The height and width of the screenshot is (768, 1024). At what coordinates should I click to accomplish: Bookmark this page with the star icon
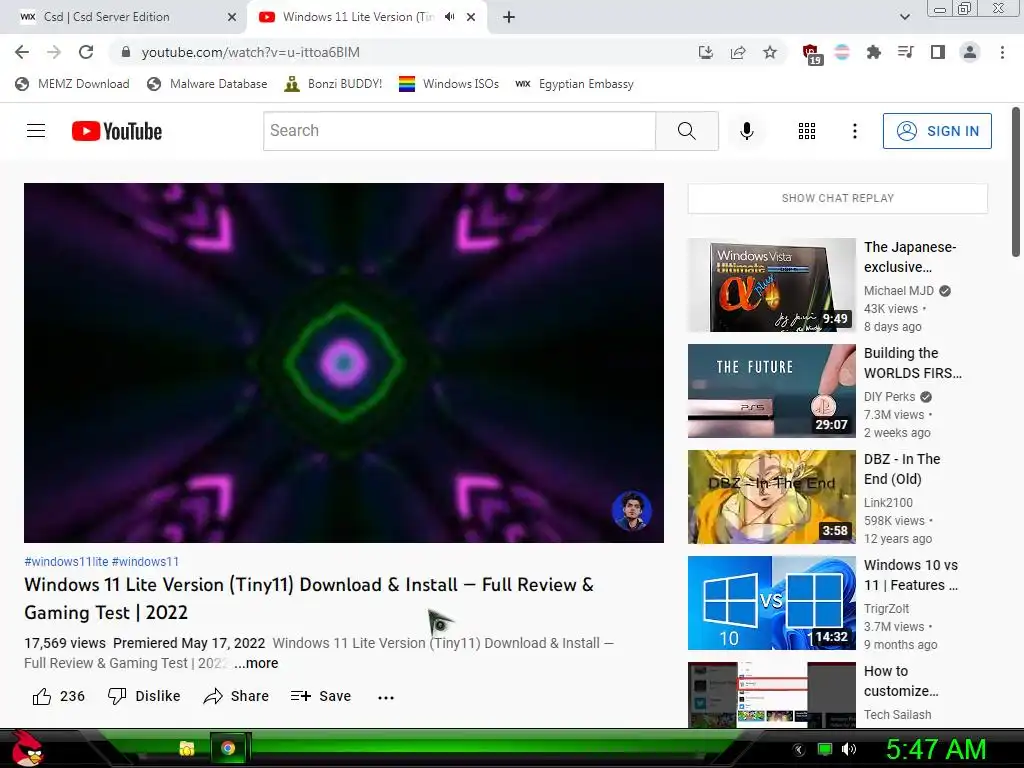click(x=770, y=52)
